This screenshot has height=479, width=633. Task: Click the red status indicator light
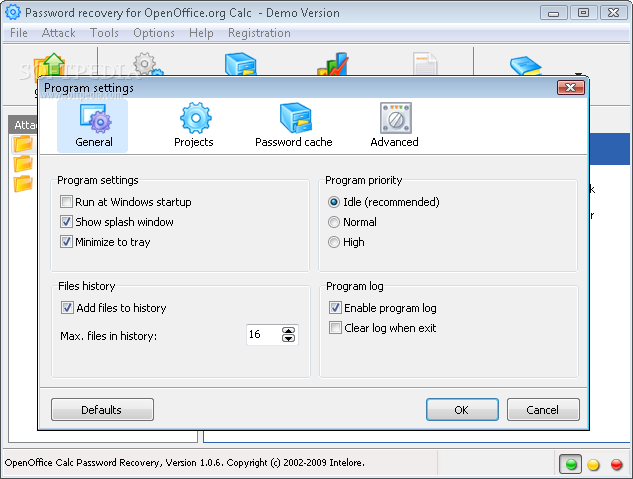[x=616, y=465]
